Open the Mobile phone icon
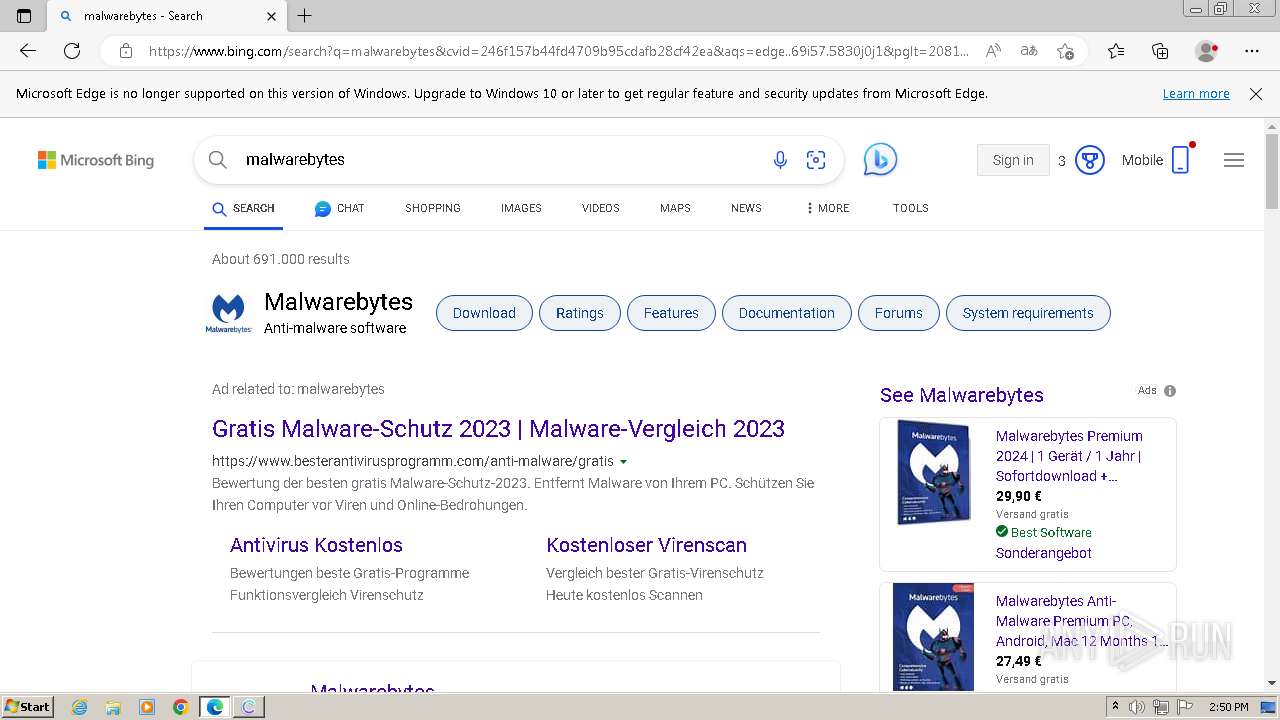 [x=1181, y=160]
